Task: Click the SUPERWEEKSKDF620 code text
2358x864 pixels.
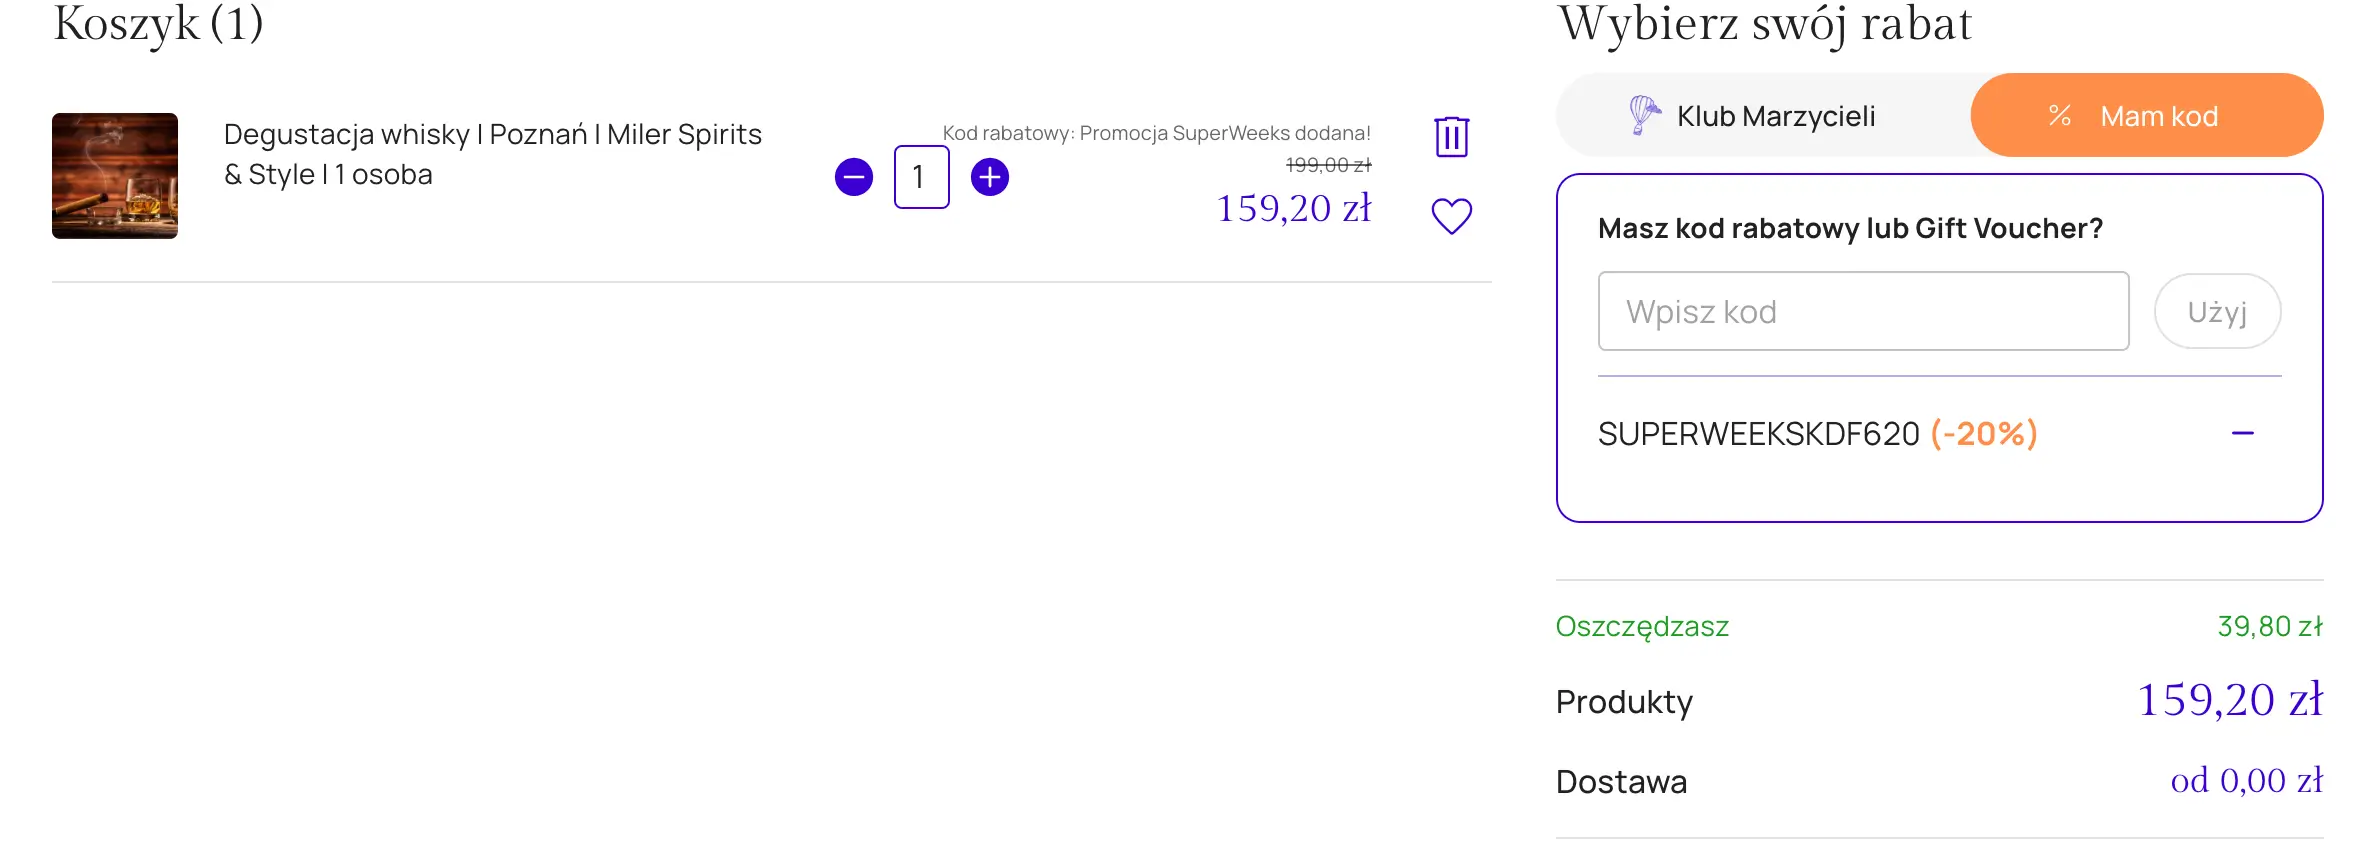Action: tap(1758, 434)
